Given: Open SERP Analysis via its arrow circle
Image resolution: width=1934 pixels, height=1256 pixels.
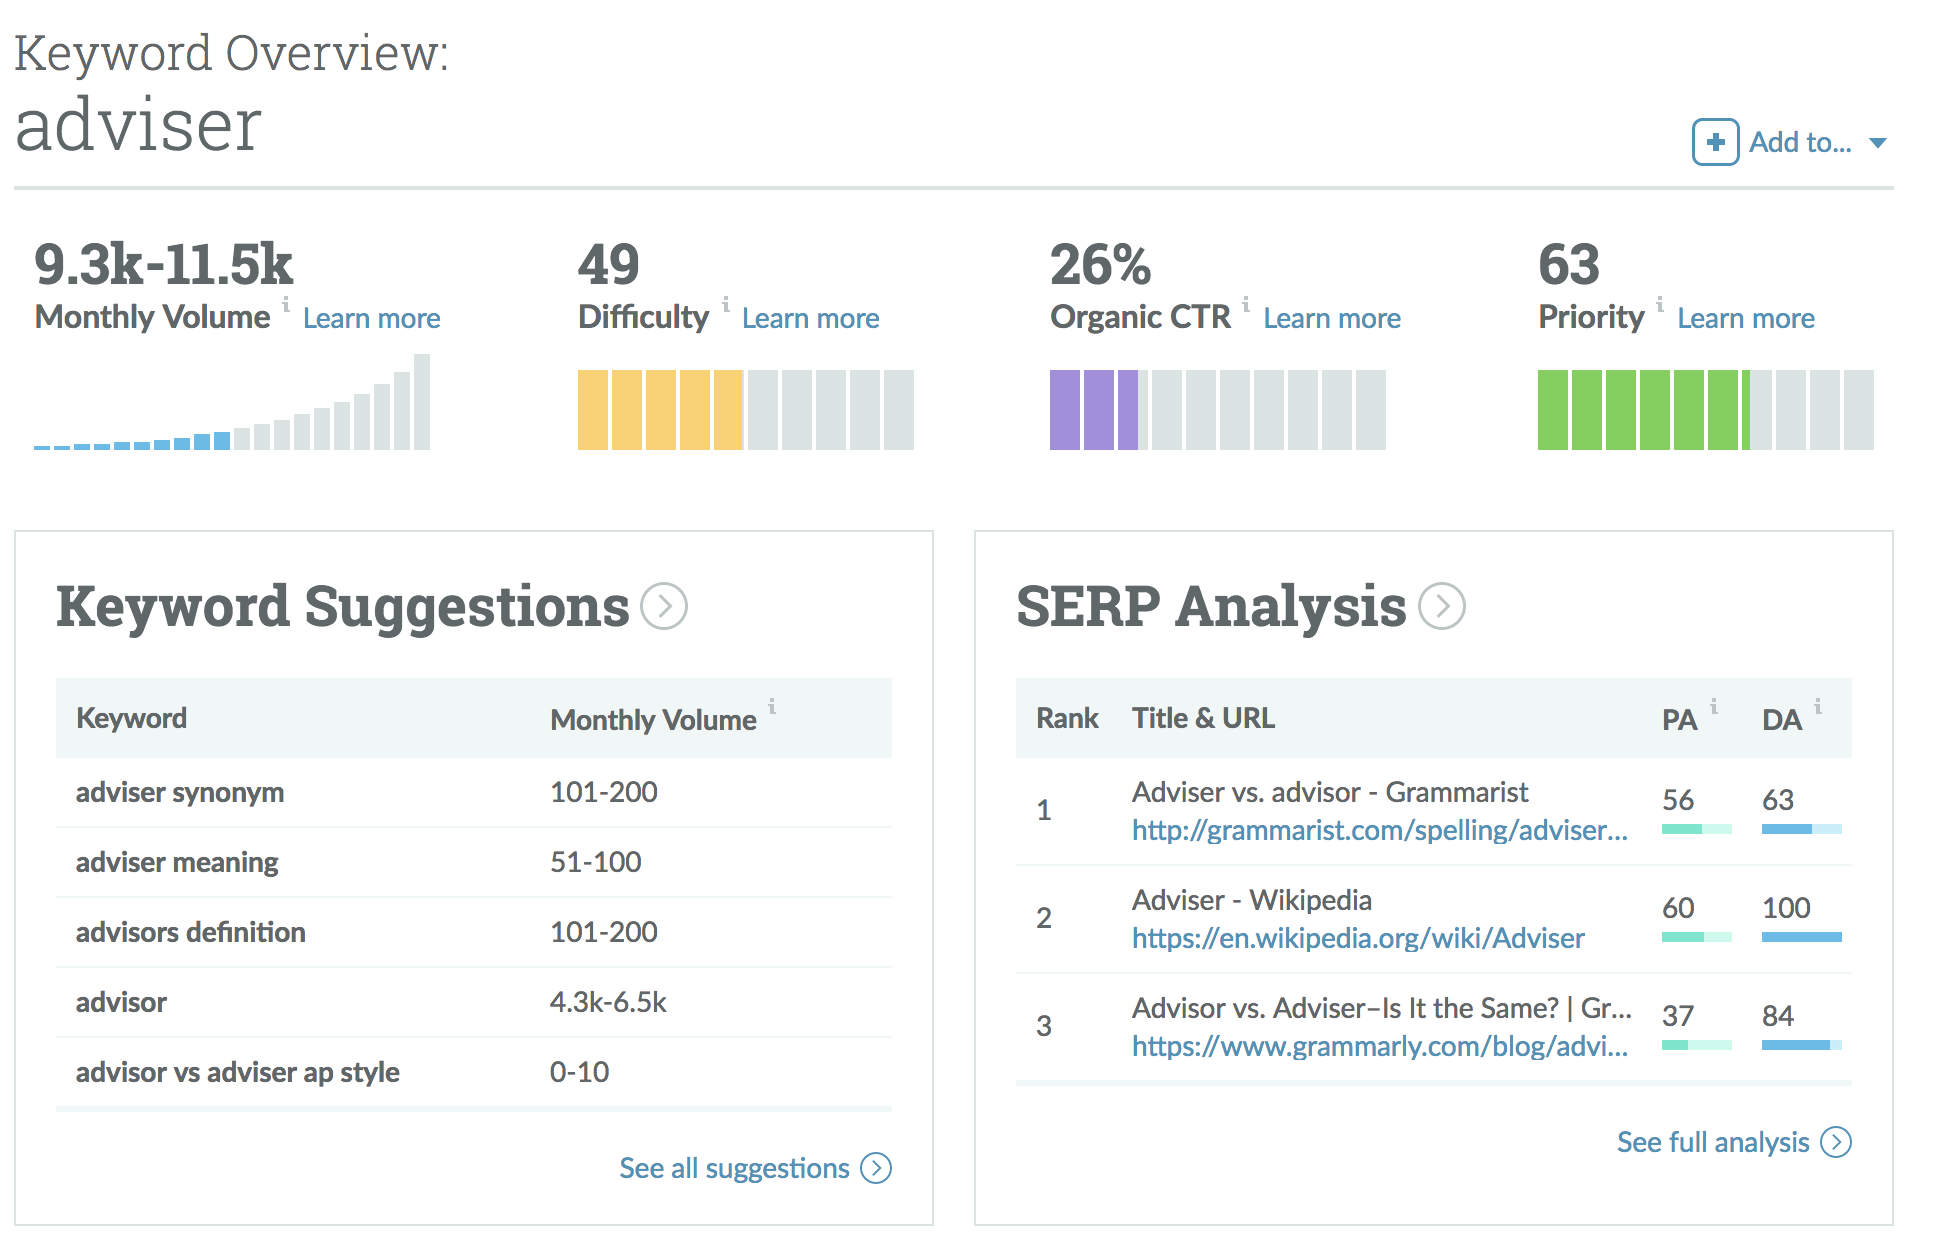Looking at the screenshot, I should click(1441, 606).
